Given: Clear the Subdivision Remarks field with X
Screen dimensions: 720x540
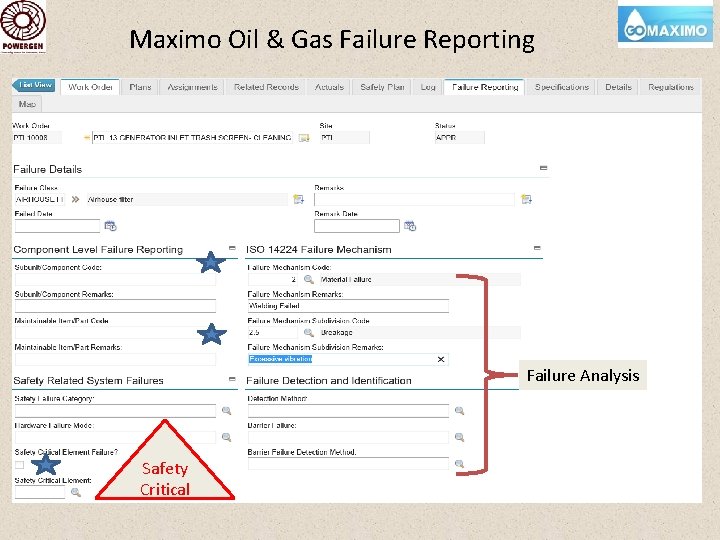Looking at the screenshot, I should [x=441, y=359].
